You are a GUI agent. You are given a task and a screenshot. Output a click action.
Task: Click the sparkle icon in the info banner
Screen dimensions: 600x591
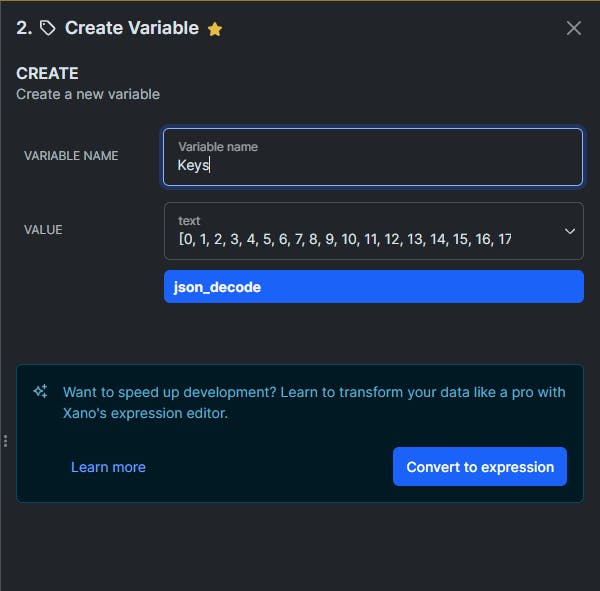(x=41, y=391)
